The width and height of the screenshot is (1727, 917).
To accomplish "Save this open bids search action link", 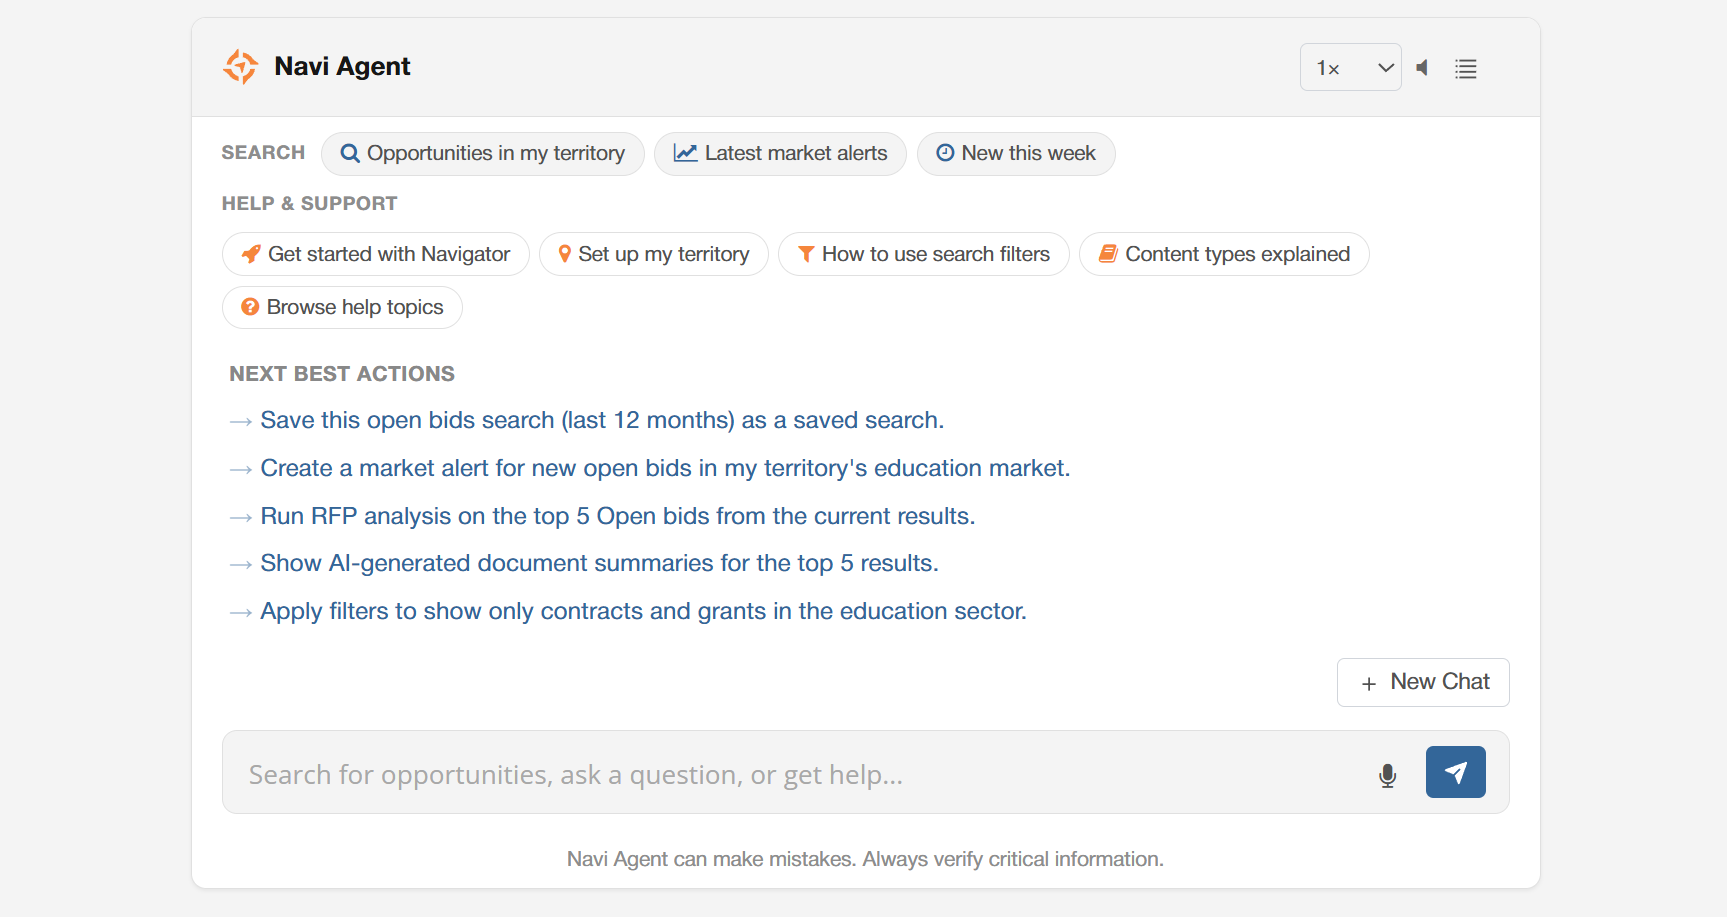I will click(x=602, y=421).
